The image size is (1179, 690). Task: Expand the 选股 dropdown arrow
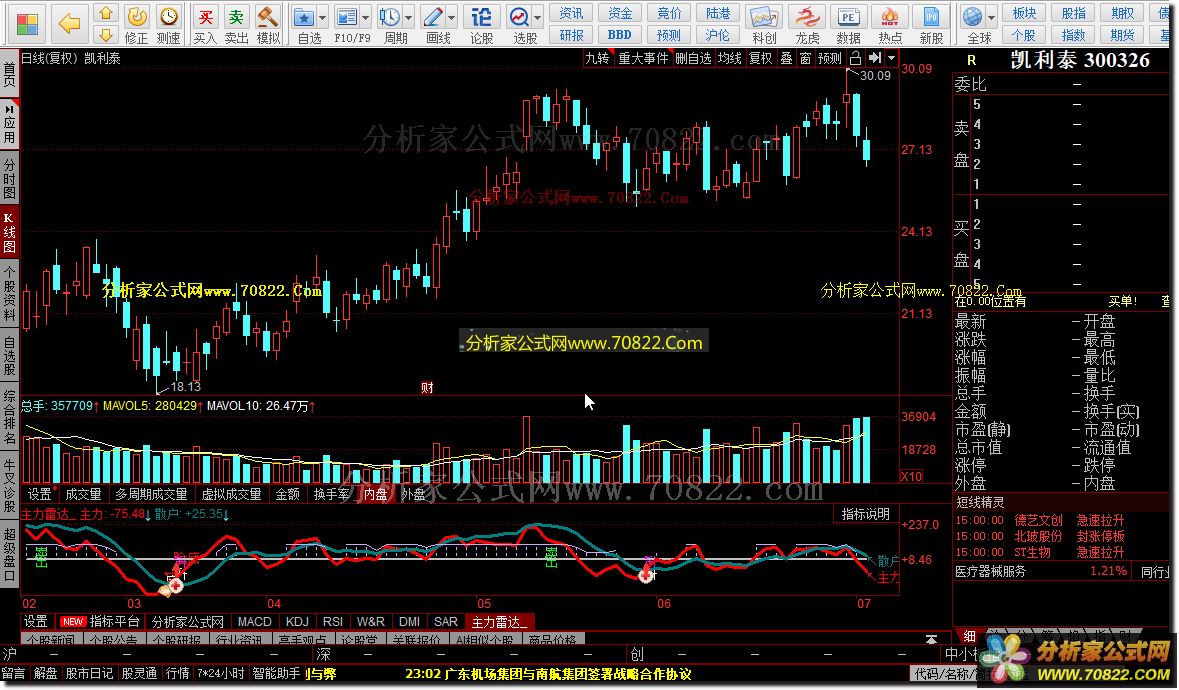tap(538, 17)
